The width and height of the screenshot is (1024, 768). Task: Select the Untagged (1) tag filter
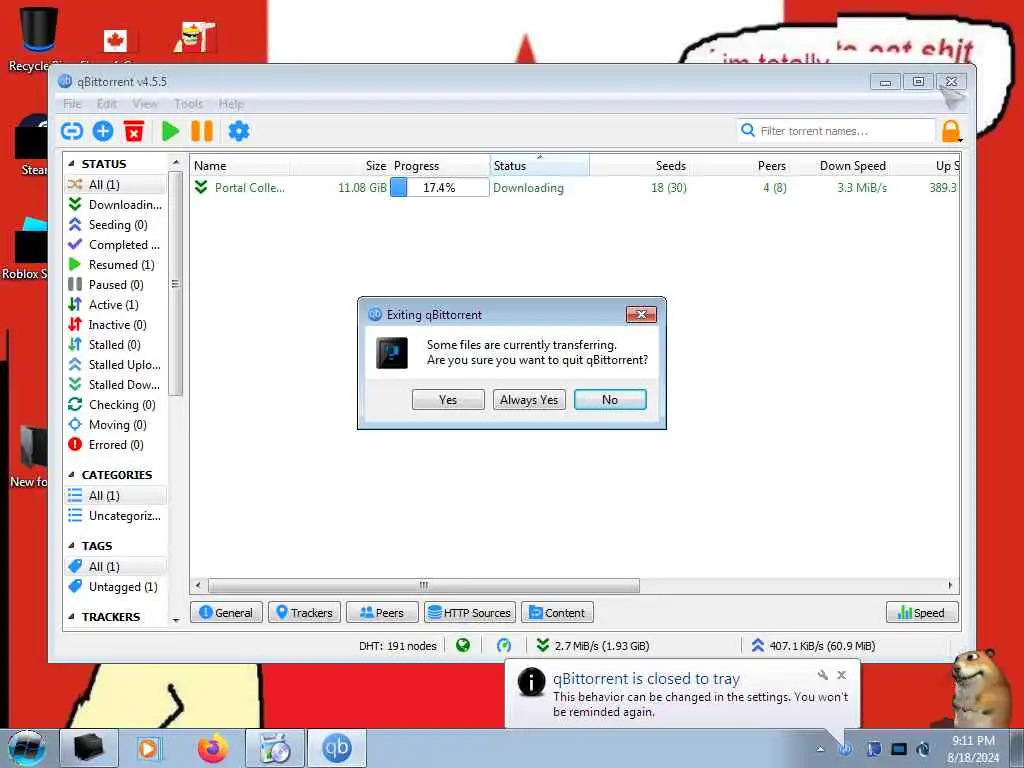116,587
